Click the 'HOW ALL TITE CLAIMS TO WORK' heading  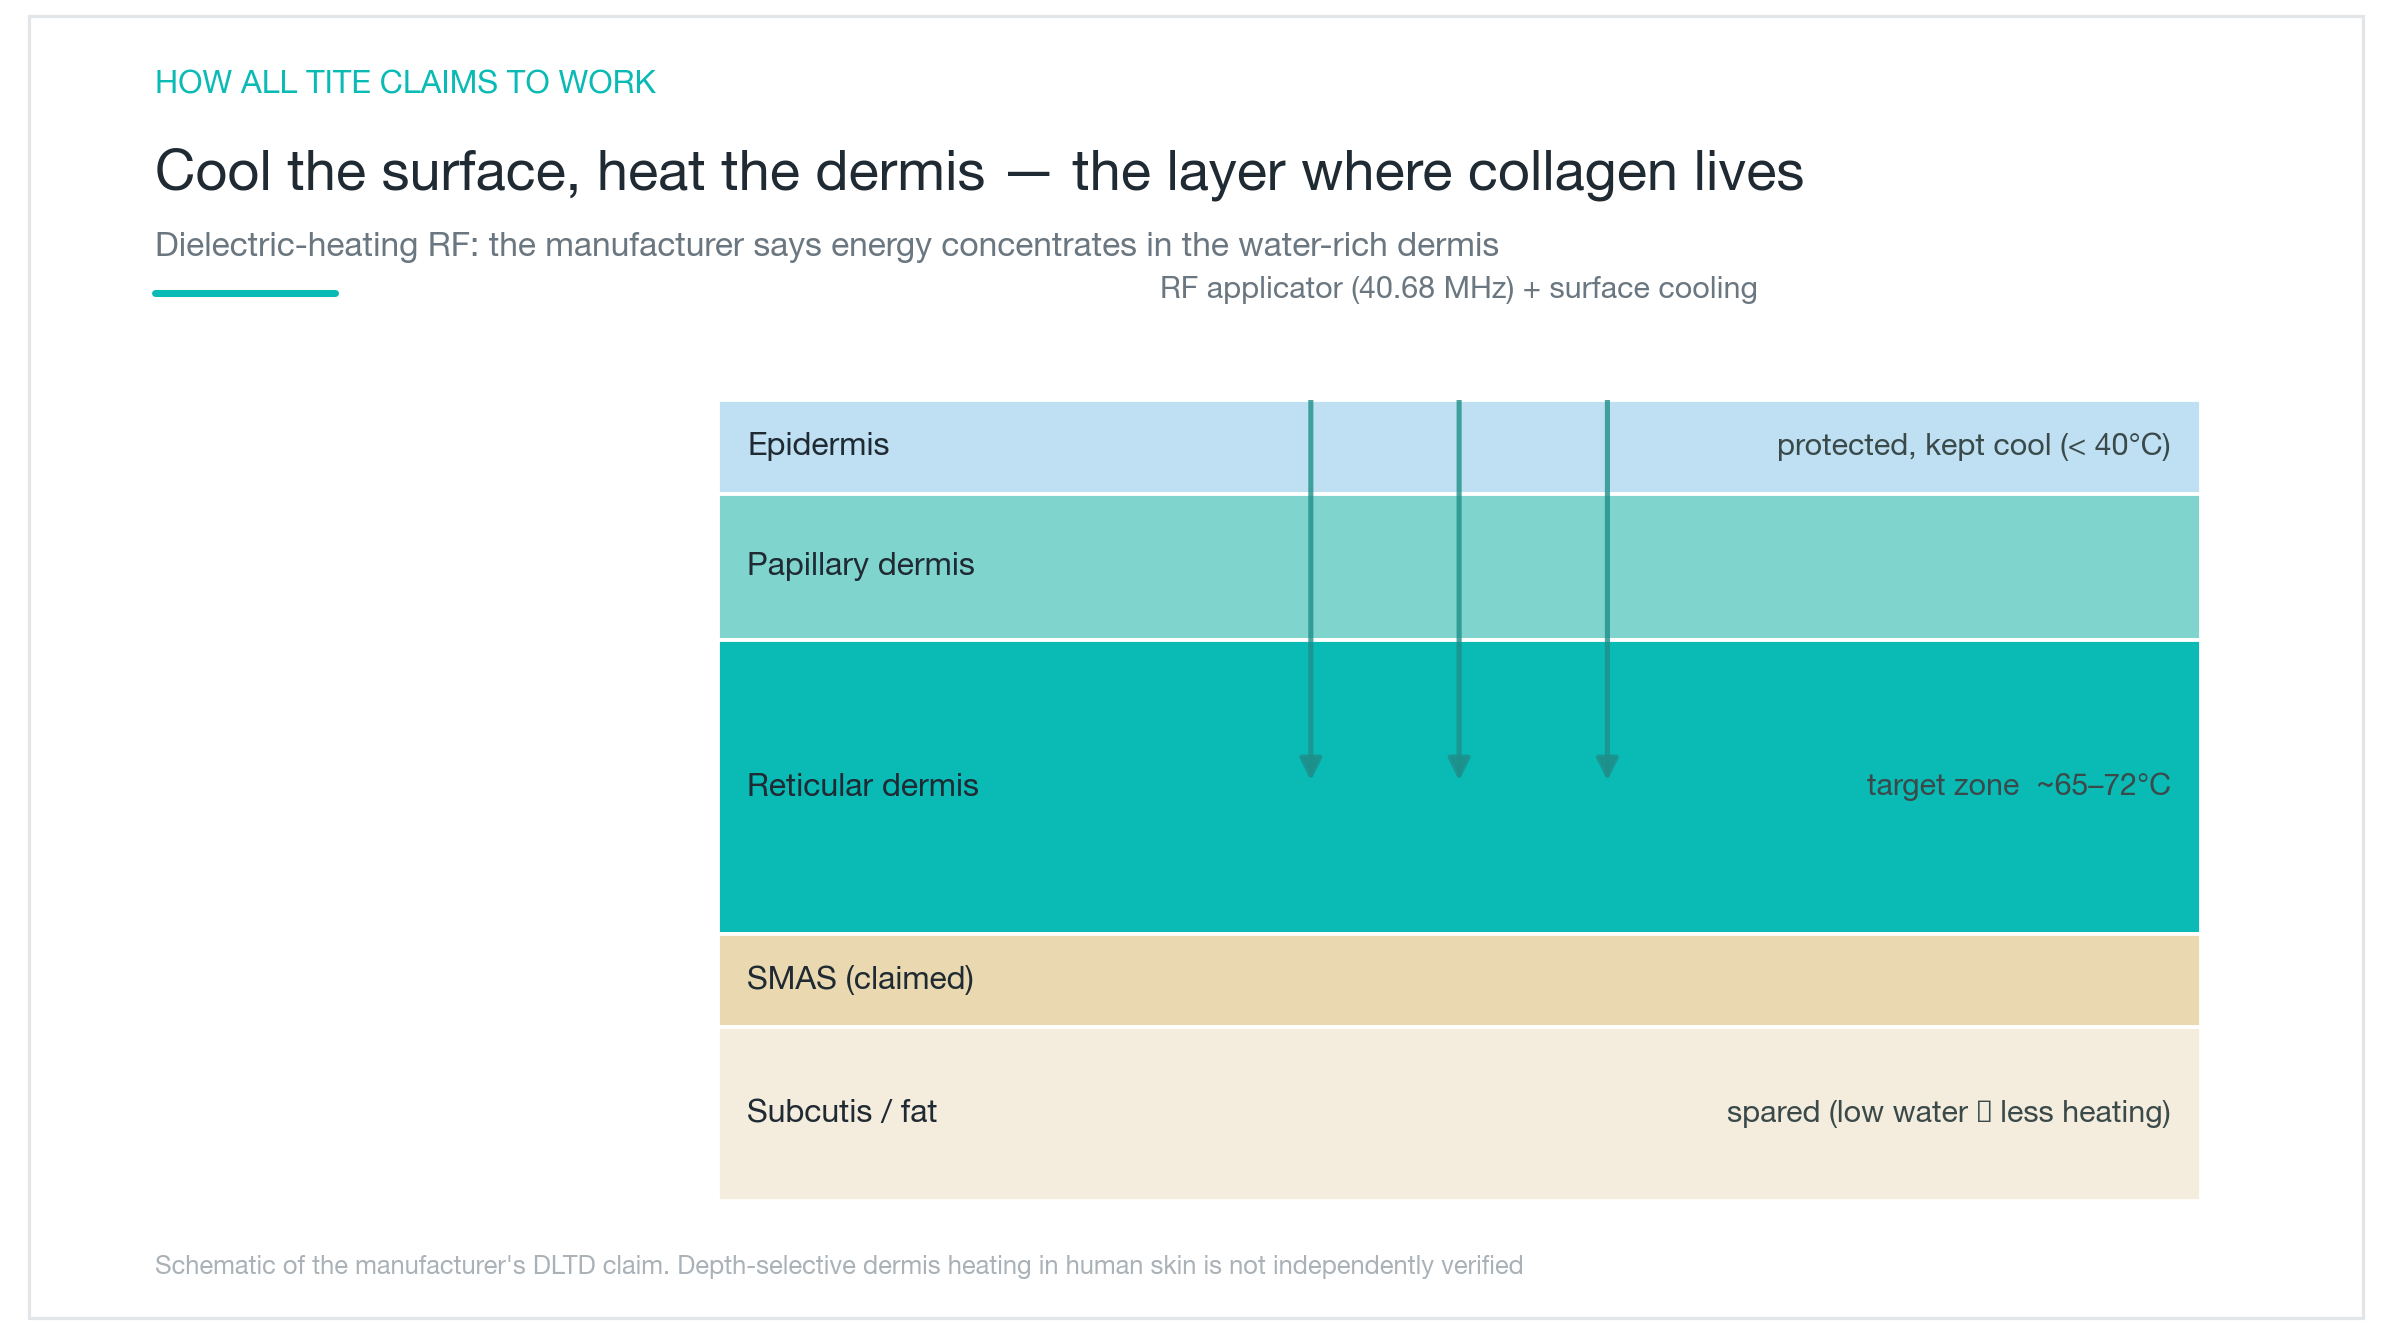pyautogui.click(x=405, y=82)
